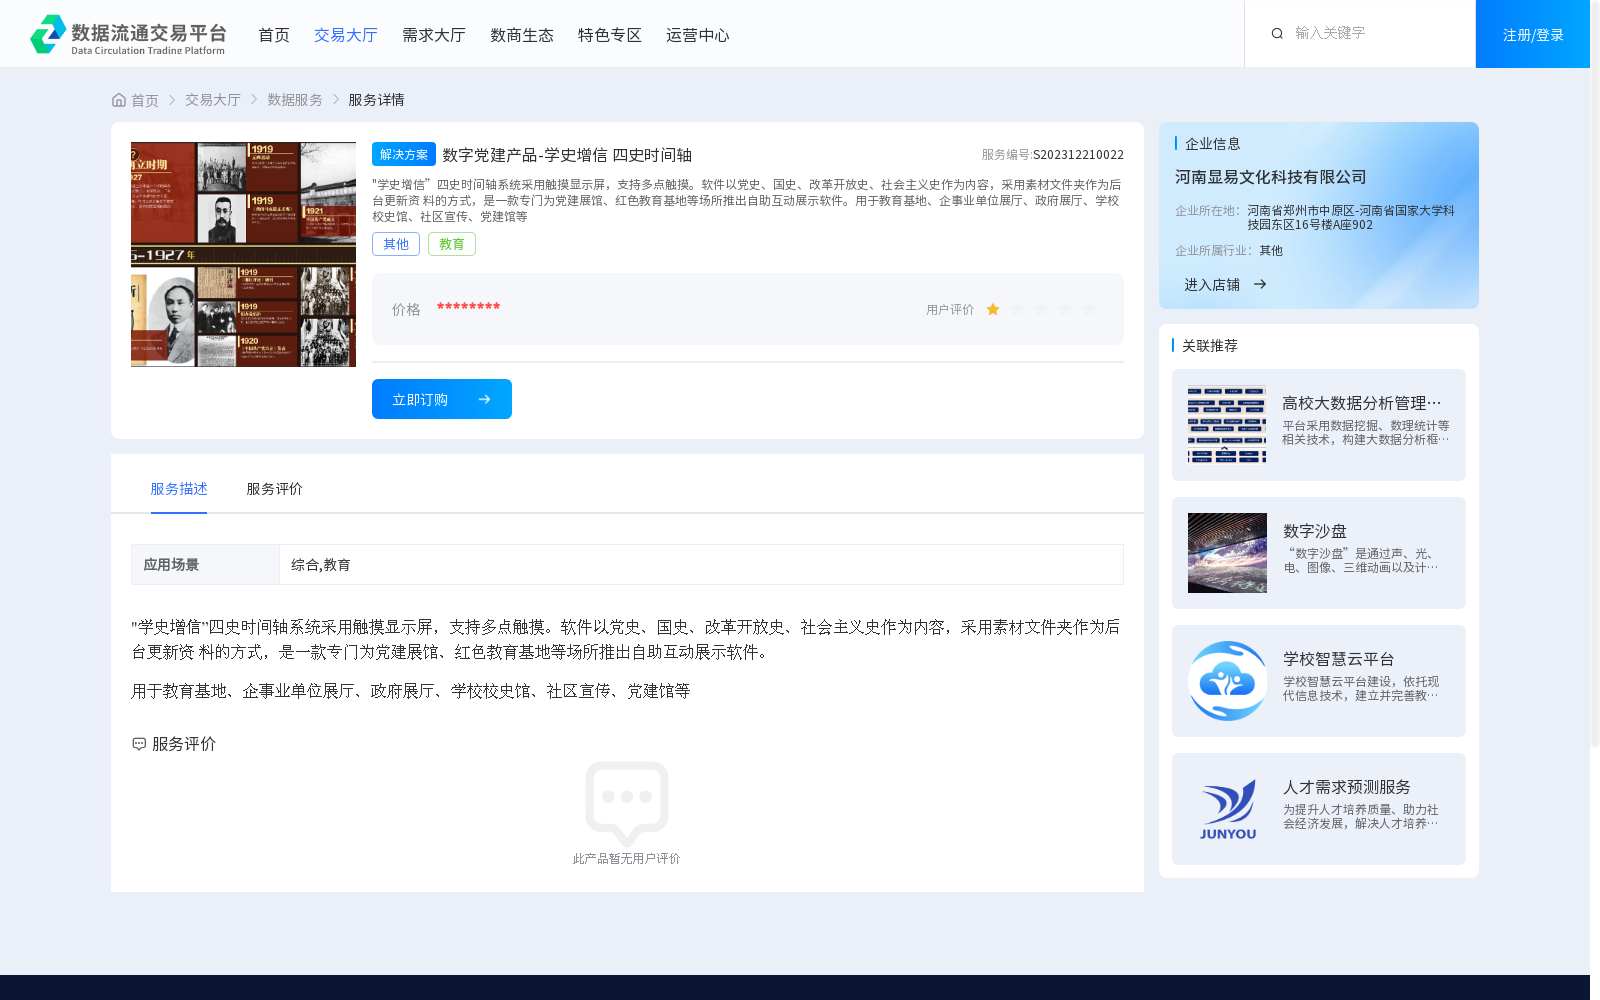Click the 学校智慧云平台 cloud icon
This screenshot has width=1600, height=1000.
[x=1227, y=681]
